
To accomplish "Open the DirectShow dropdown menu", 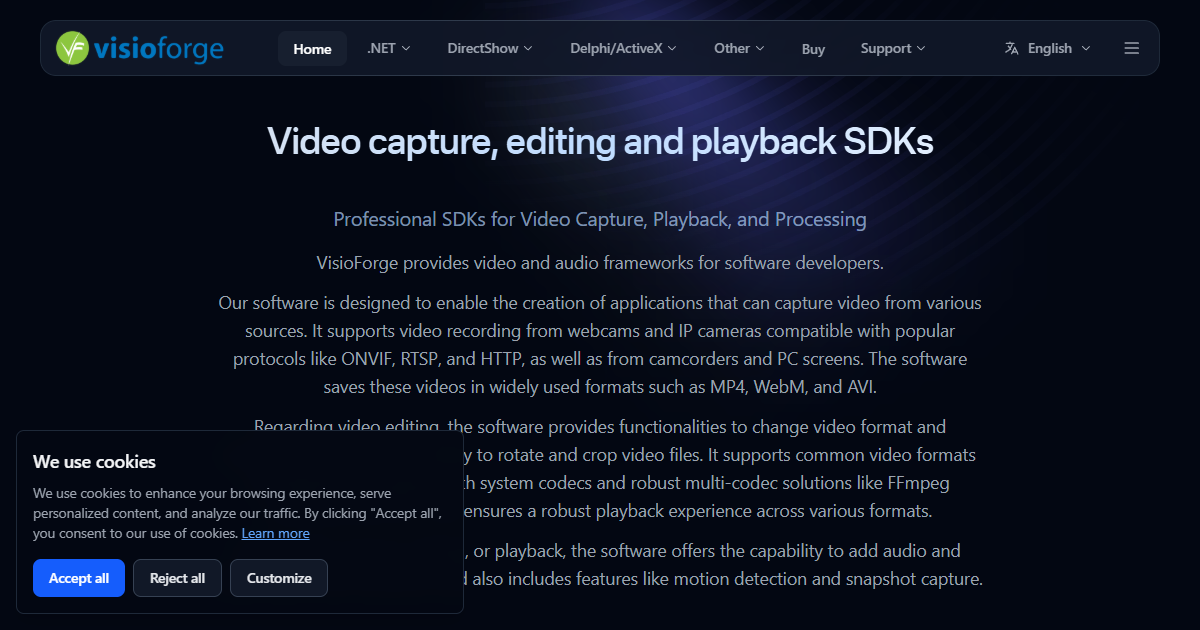I will click(489, 48).
